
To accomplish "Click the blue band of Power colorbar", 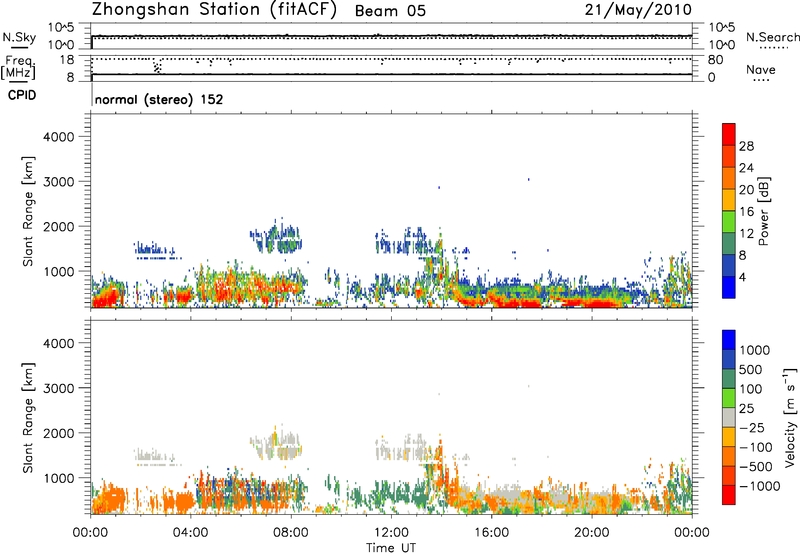I will 729,287.
